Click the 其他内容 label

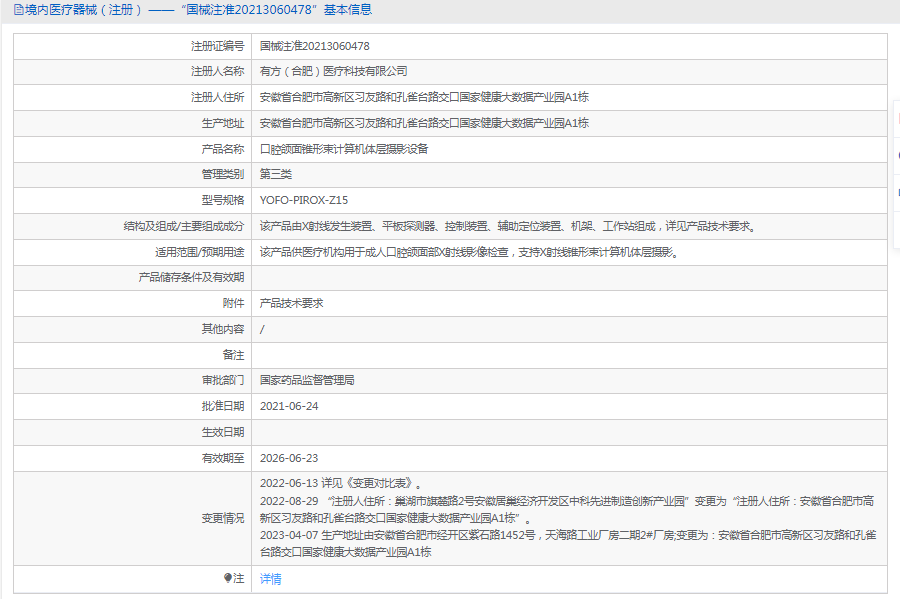223,329
